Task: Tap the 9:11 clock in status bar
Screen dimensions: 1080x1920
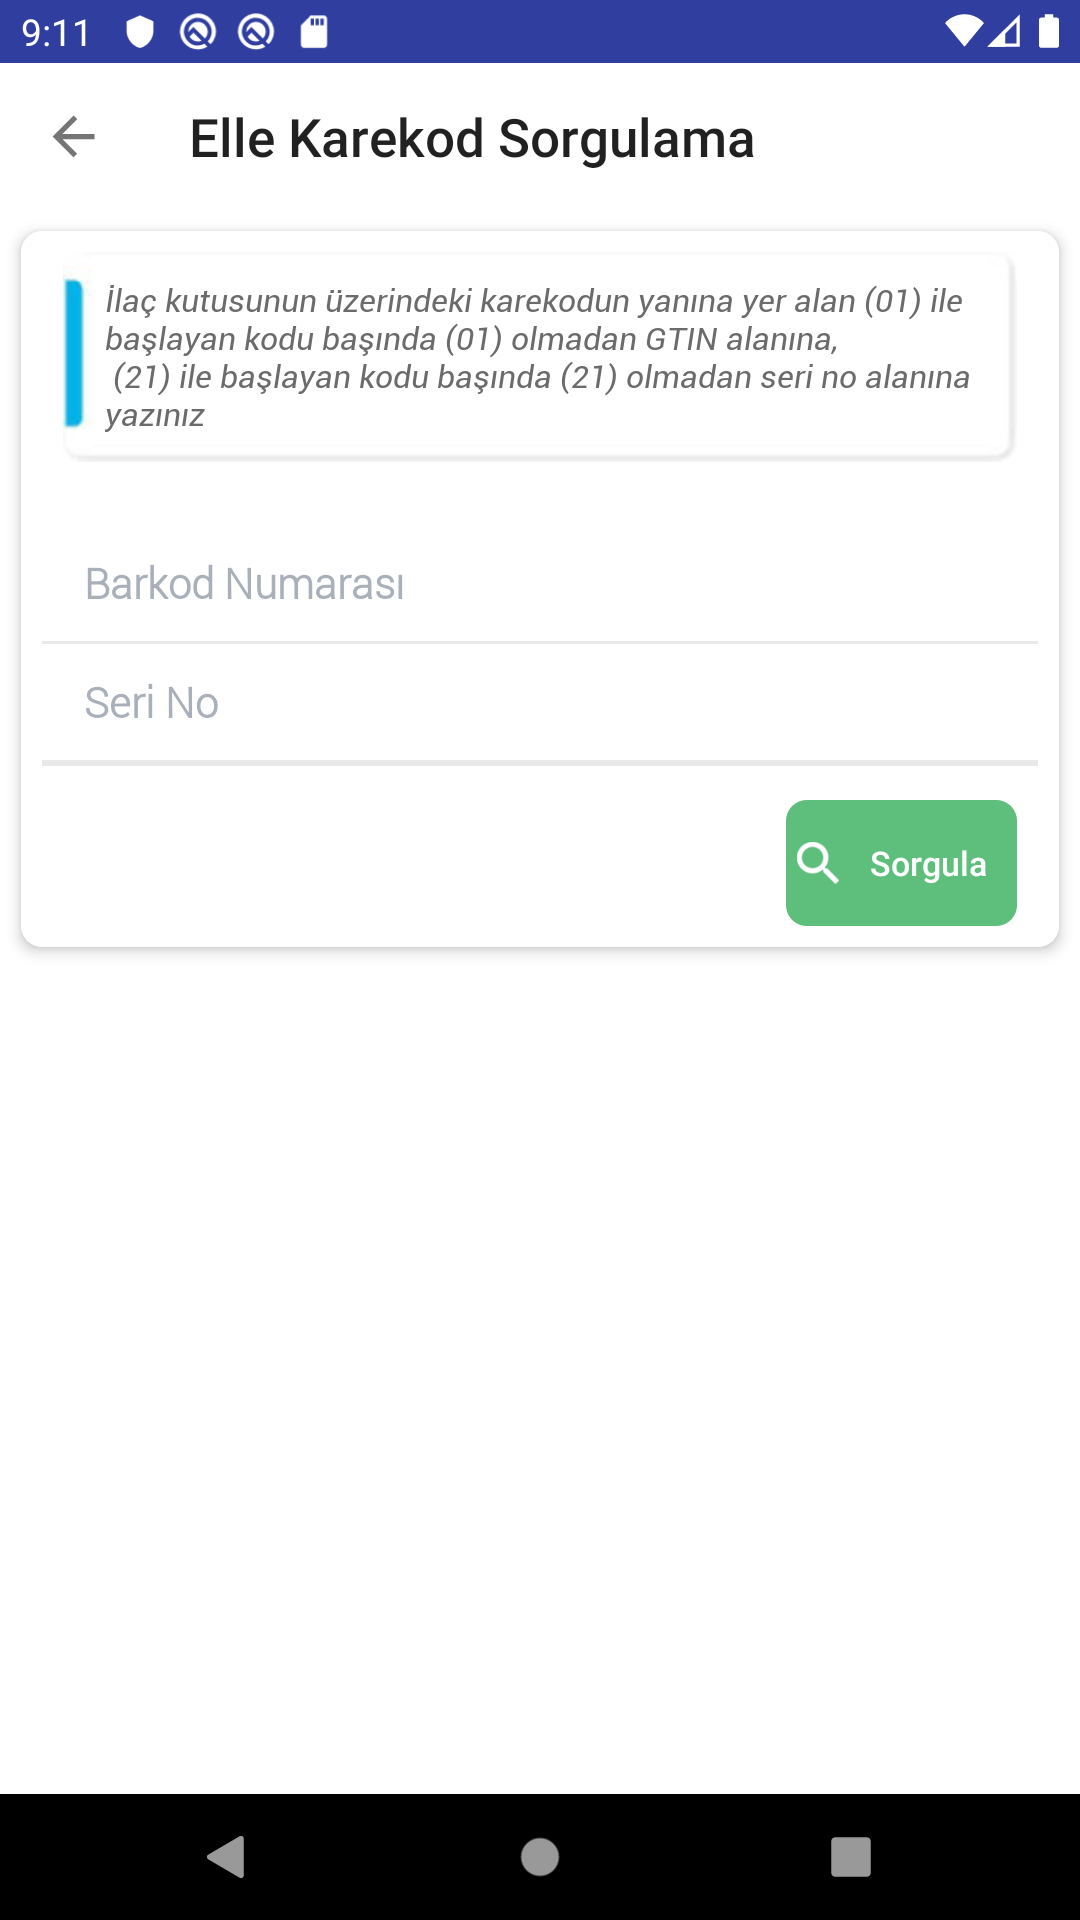Action: tap(56, 33)
